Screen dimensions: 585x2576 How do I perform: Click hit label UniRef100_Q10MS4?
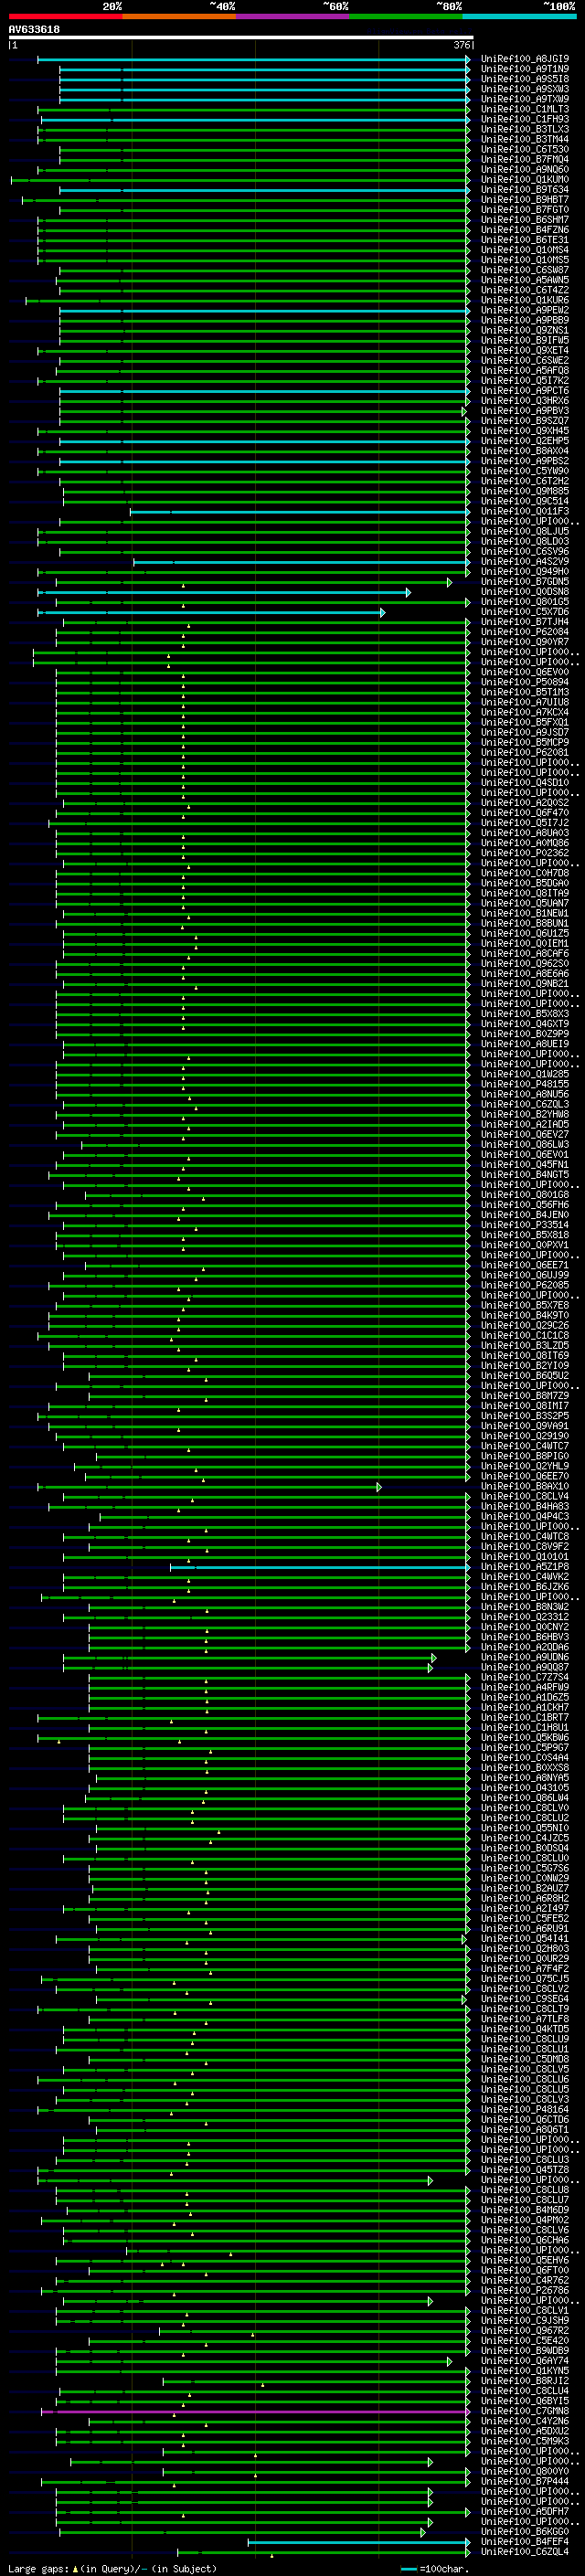click(x=525, y=250)
